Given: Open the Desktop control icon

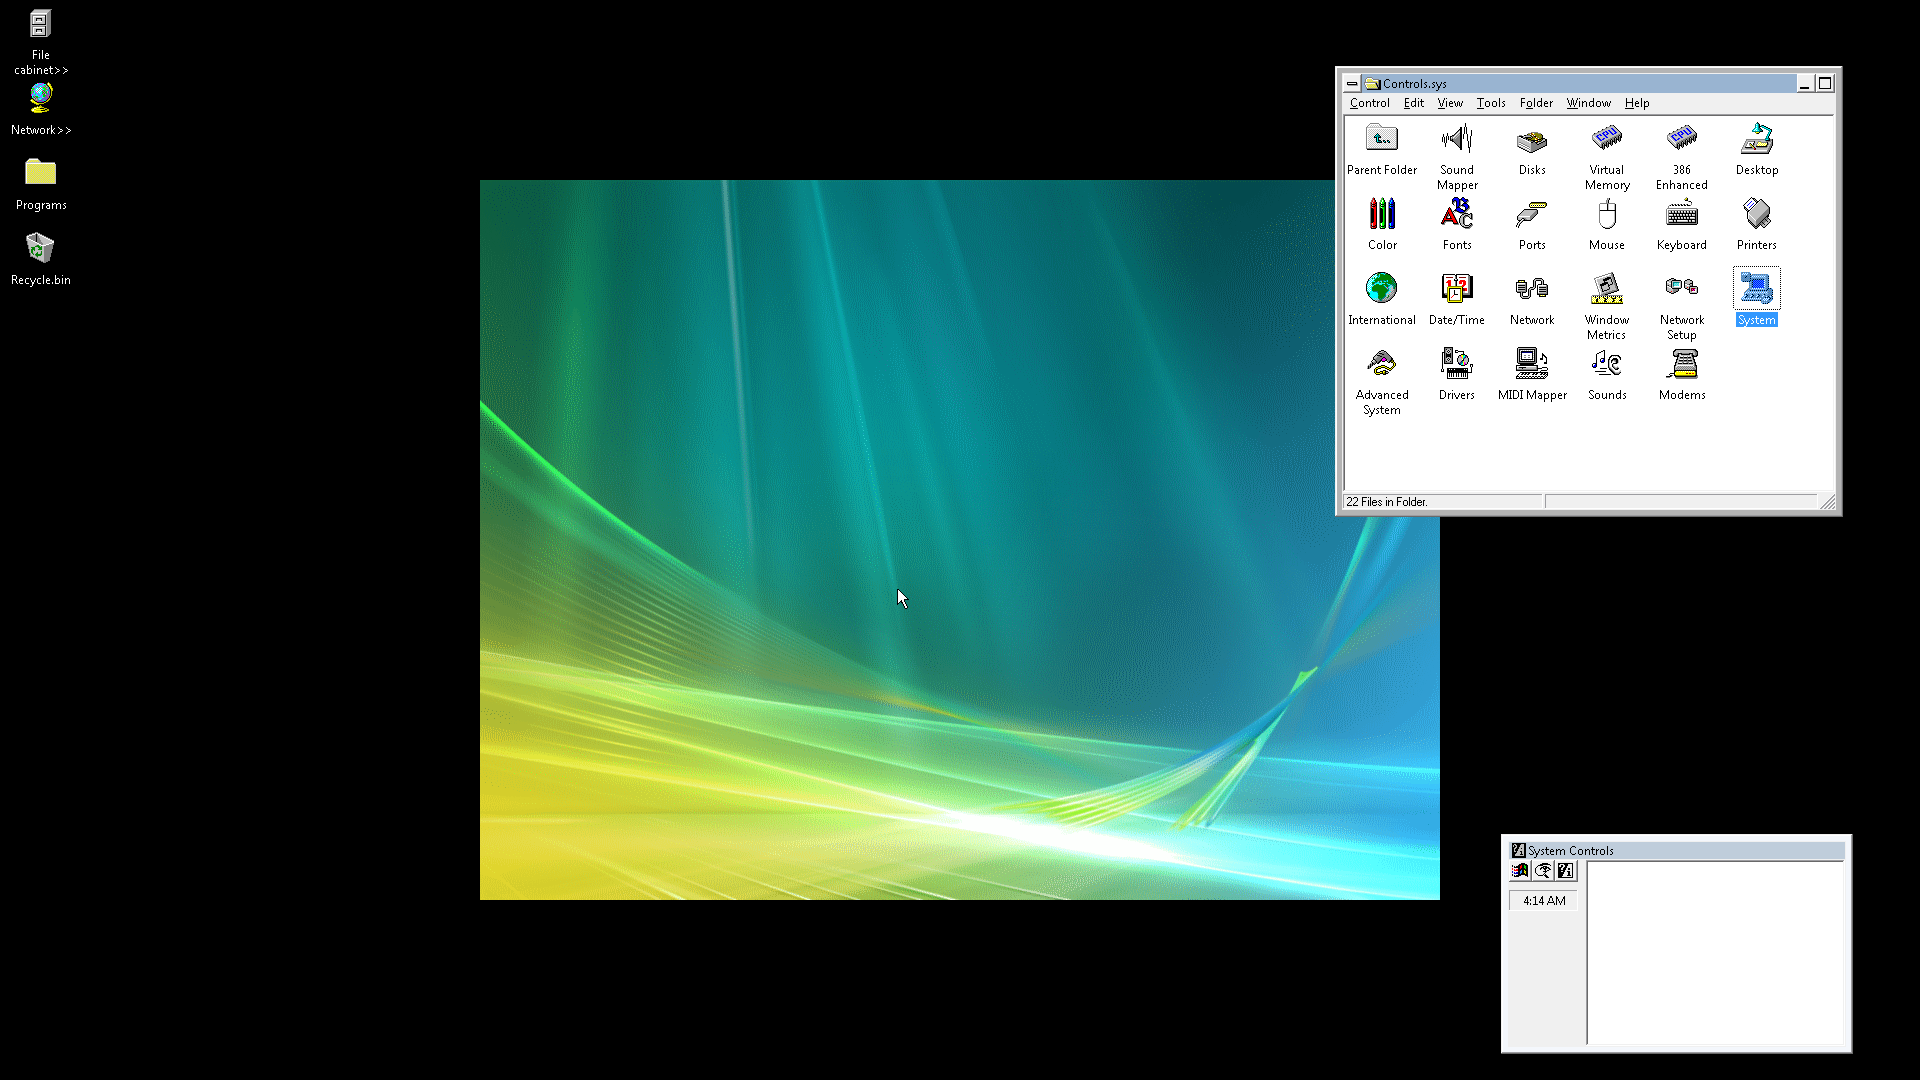Looking at the screenshot, I should pos(1757,138).
